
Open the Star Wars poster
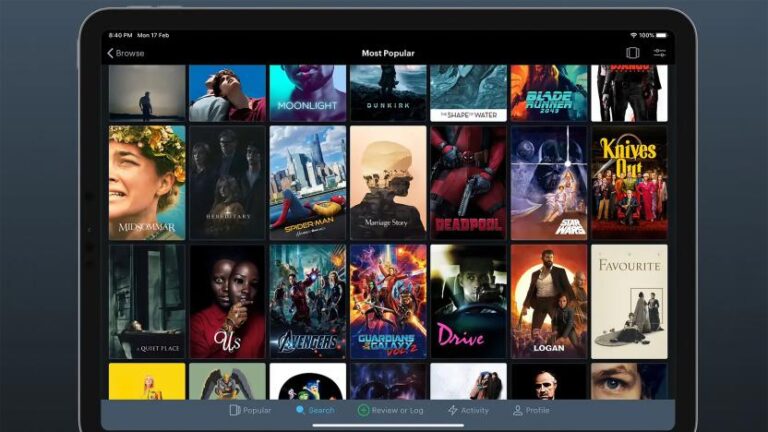(x=549, y=183)
